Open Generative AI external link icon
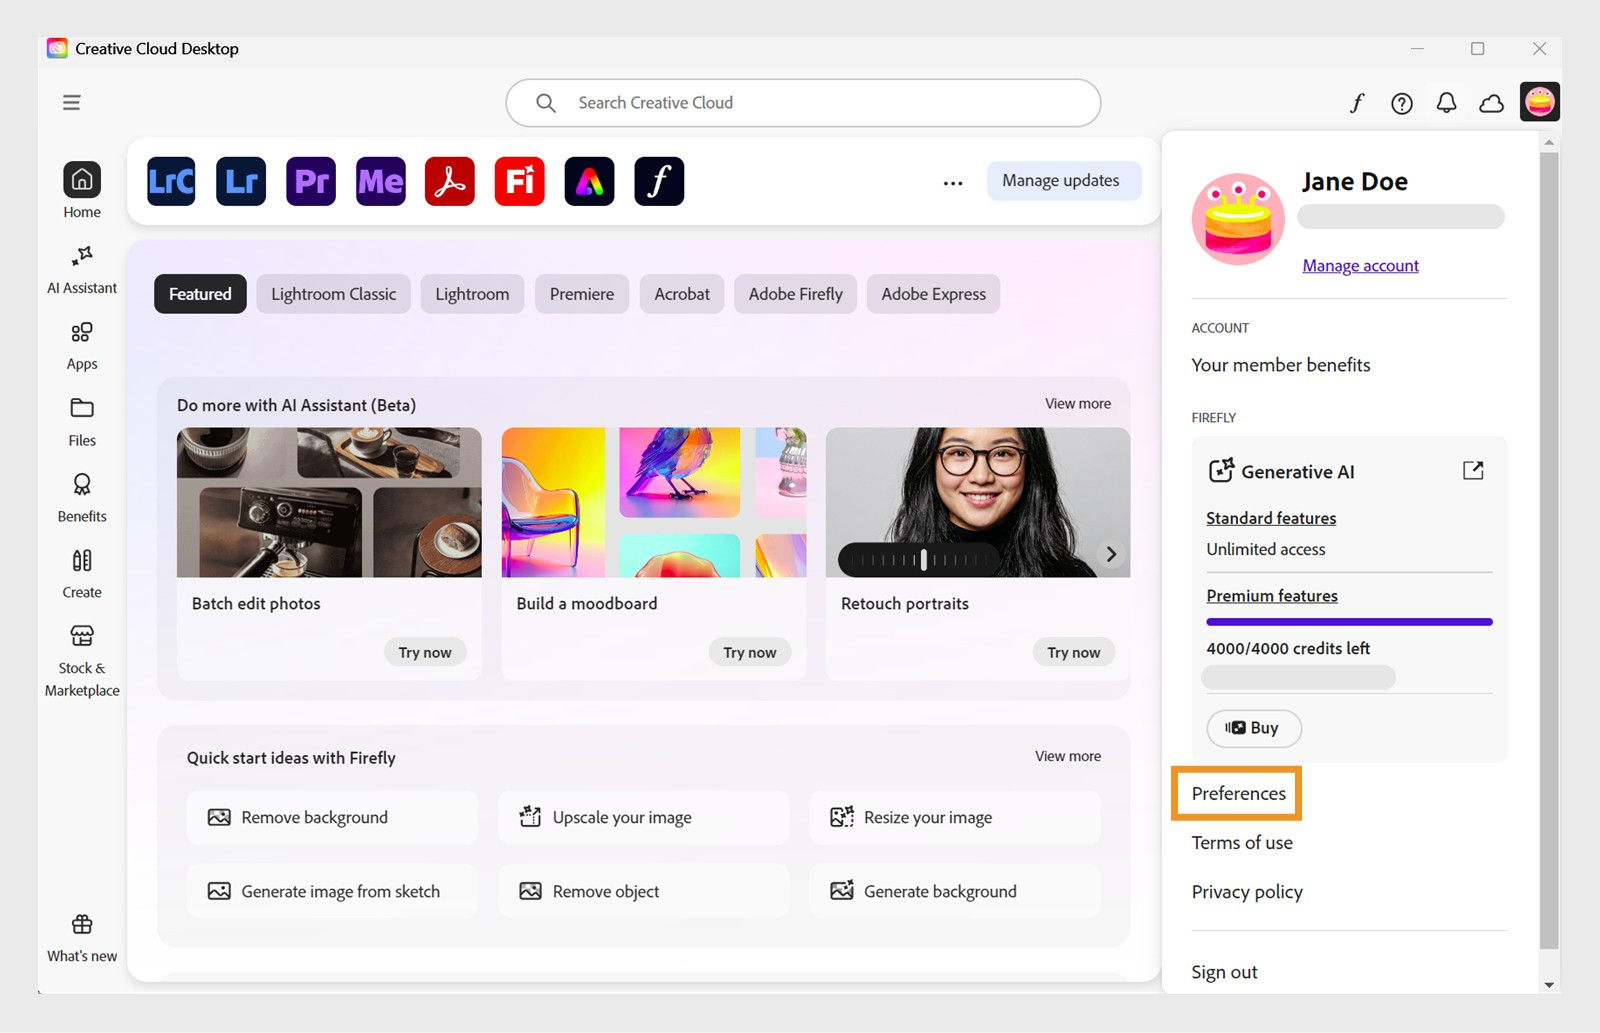Viewport: 1600px width, 1033px height. tap(1473, 470)
